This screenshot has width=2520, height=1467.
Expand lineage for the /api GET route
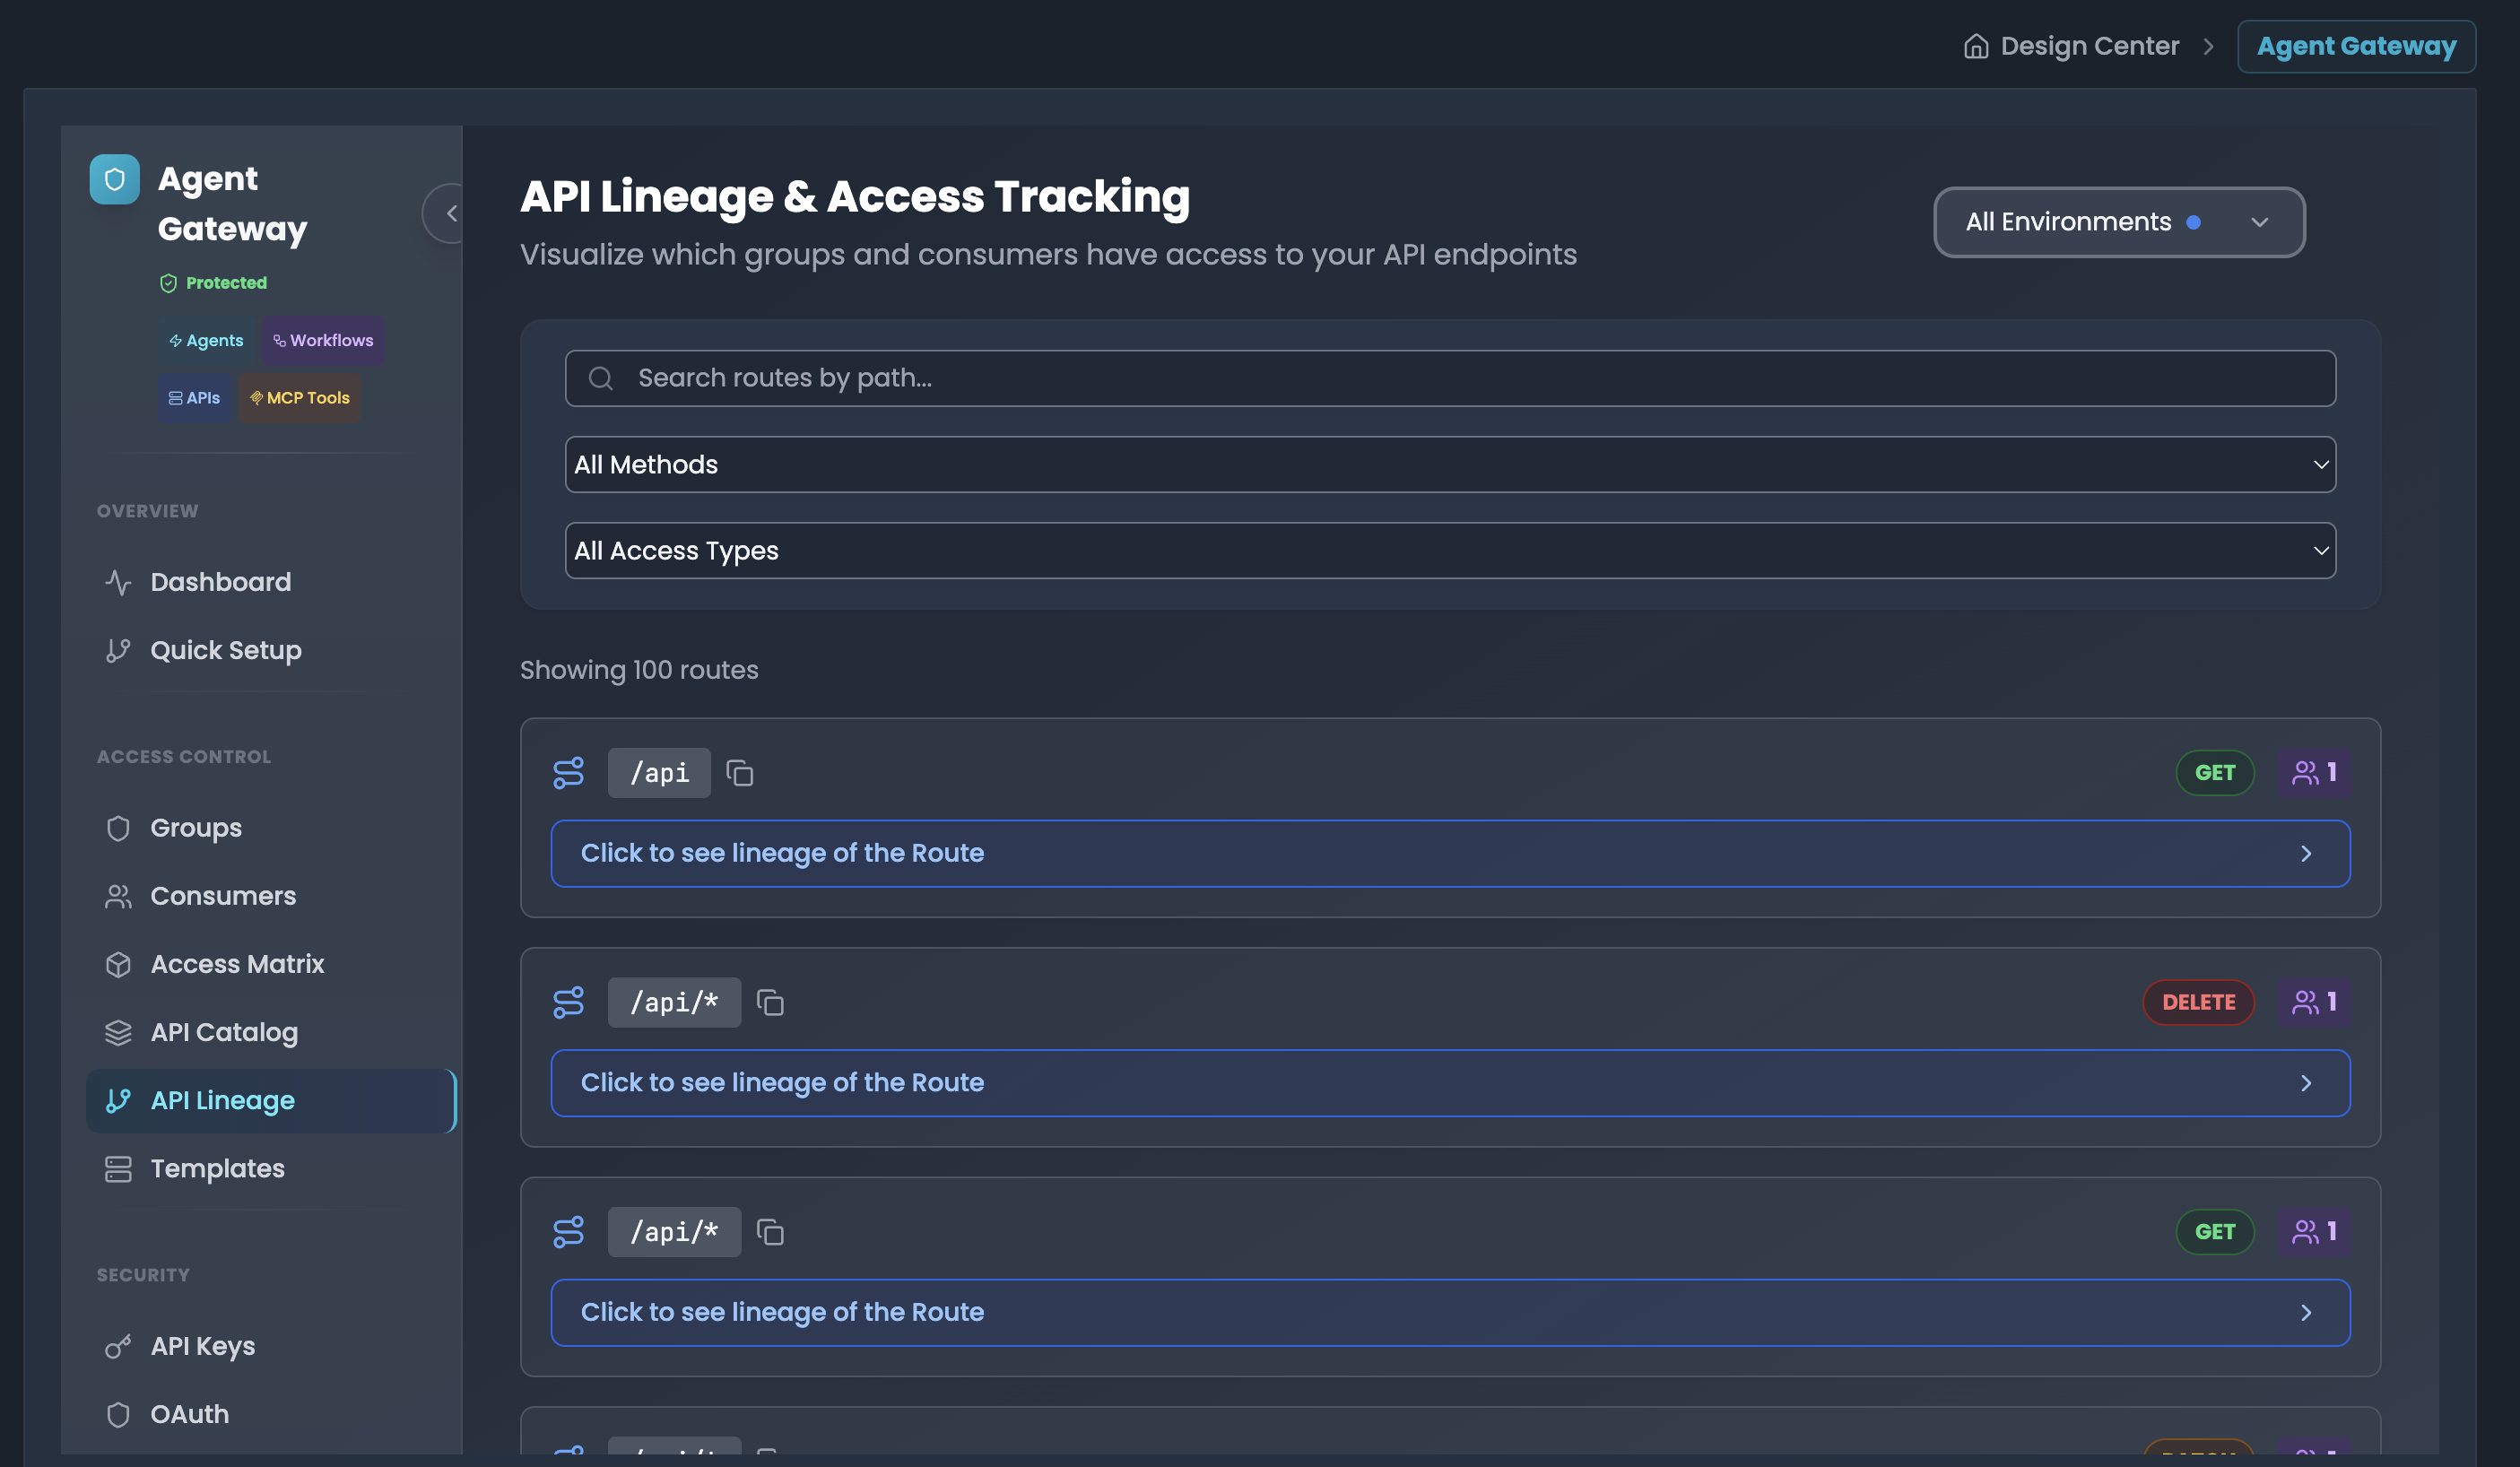pyautogui.click(x=1449, y=853)
